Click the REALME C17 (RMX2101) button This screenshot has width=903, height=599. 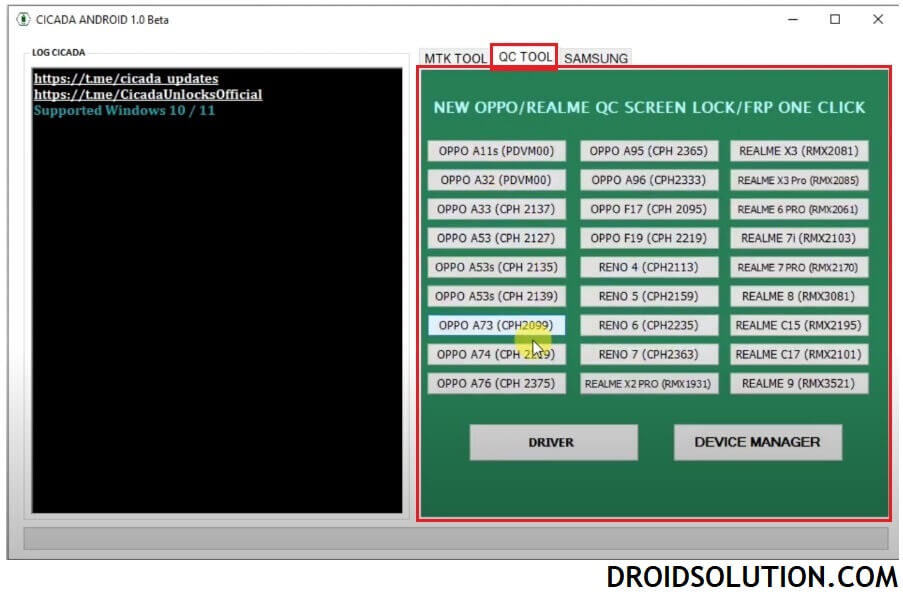click(799, 354)
